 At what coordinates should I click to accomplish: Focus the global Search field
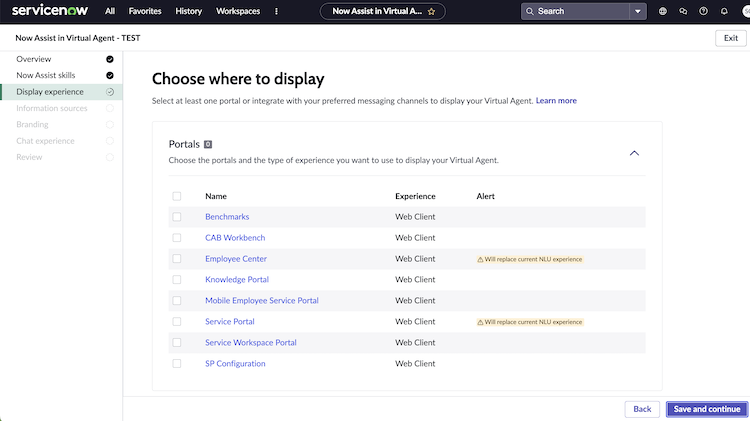(x=575, y=11)
